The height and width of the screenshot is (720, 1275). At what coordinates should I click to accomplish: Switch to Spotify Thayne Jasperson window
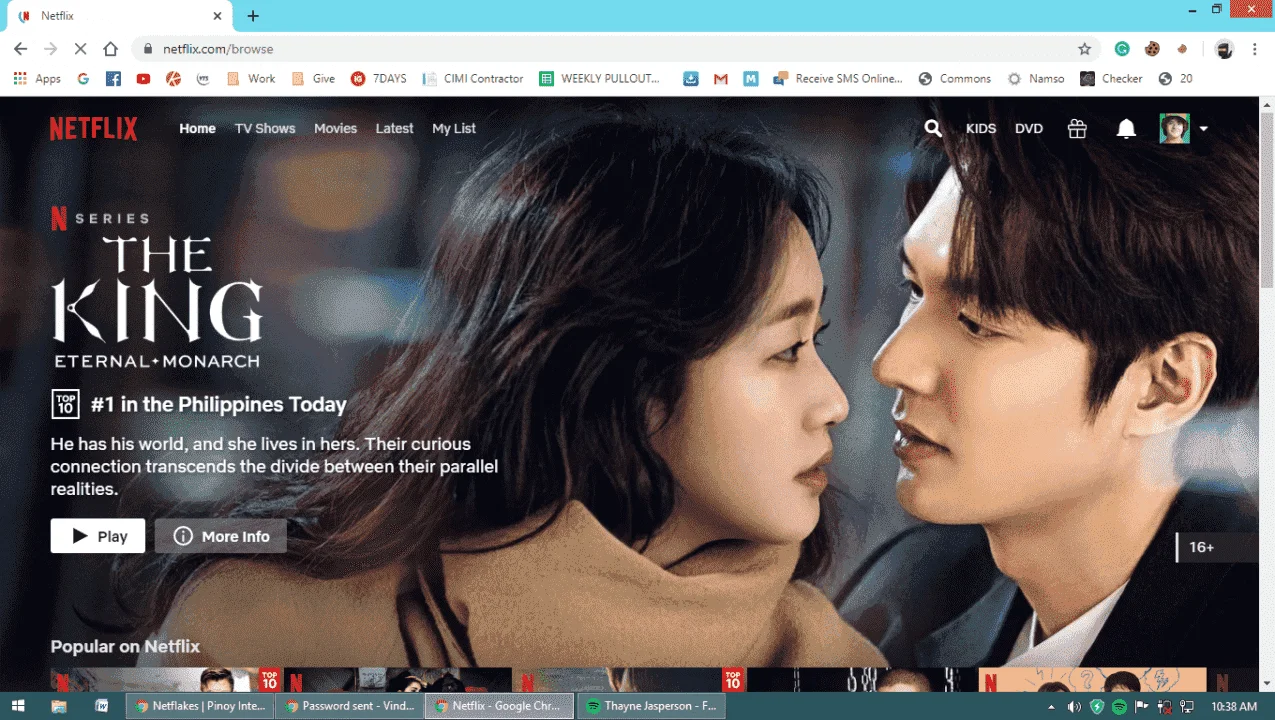click(x=651, y=706)
